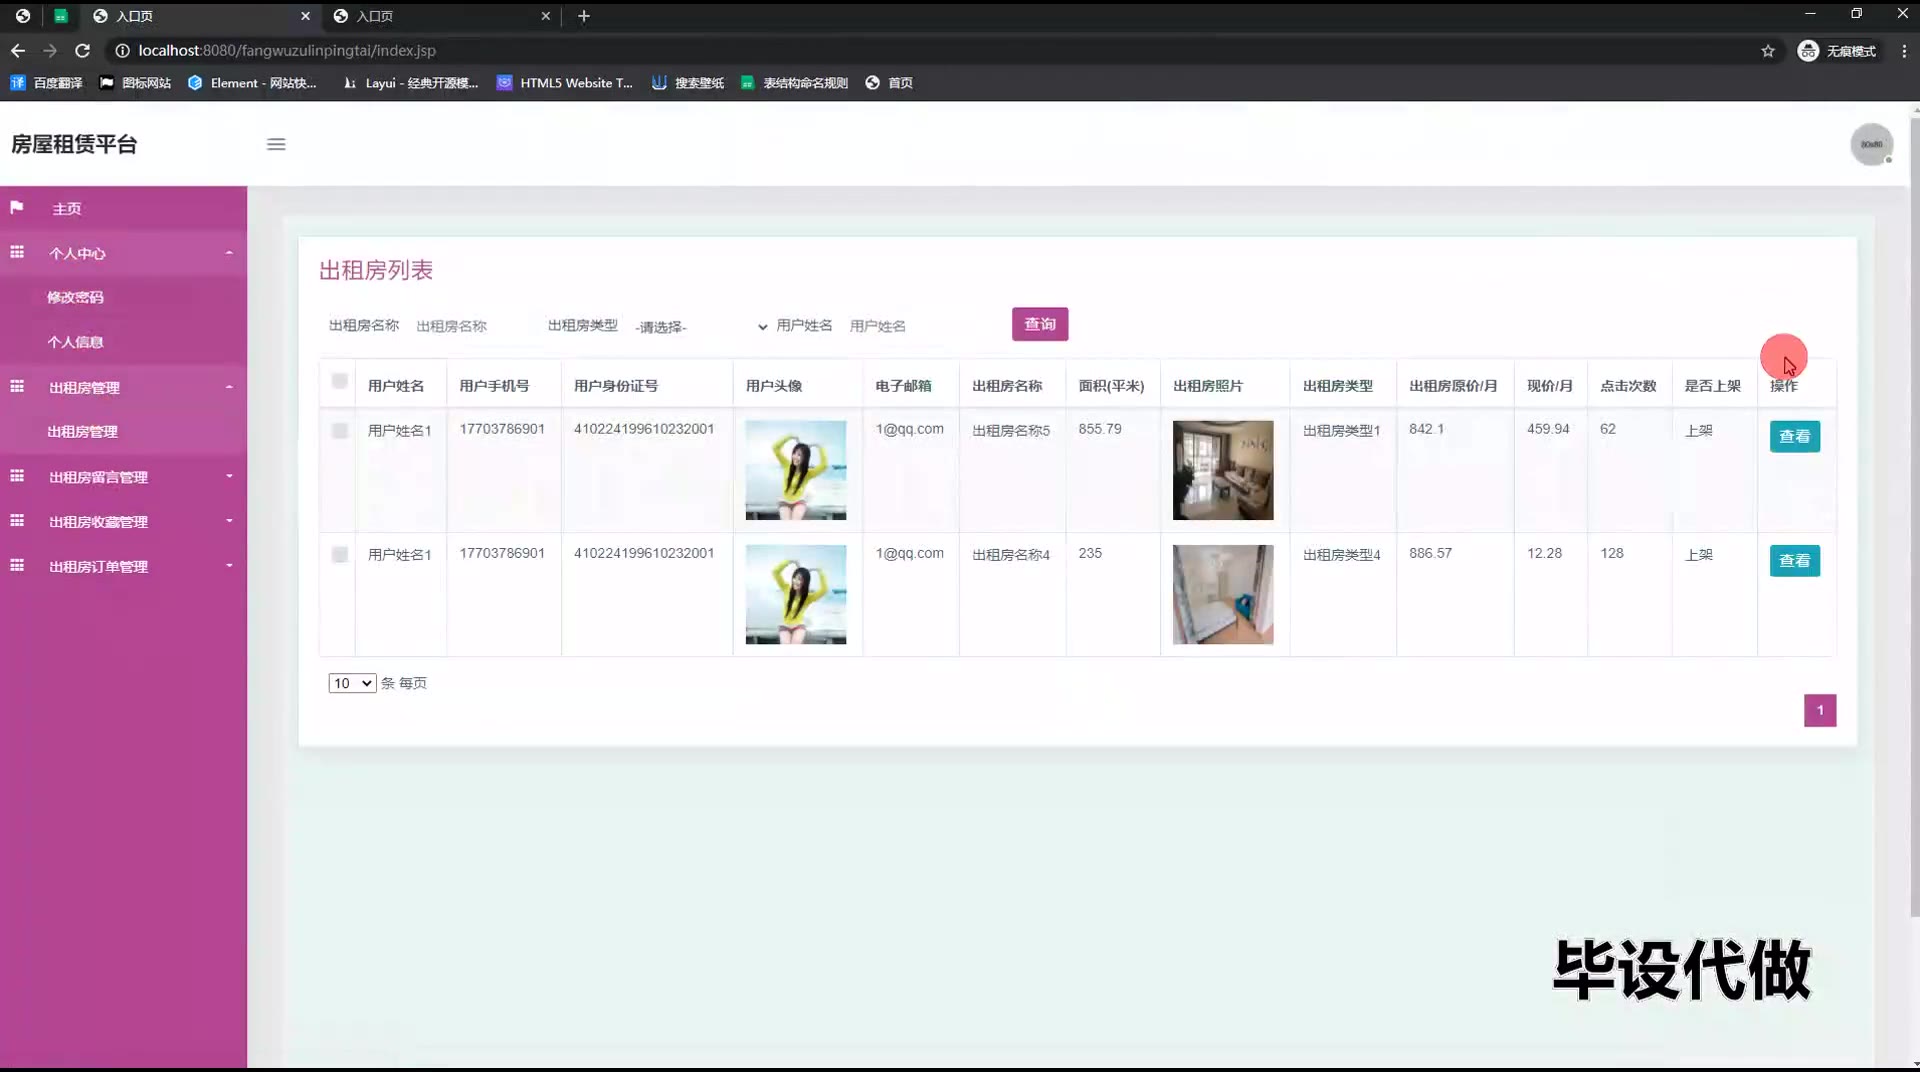Open the browser three-dot menu
The height and width of the screenshot is (1072, 1920).
pos(1904,51)
